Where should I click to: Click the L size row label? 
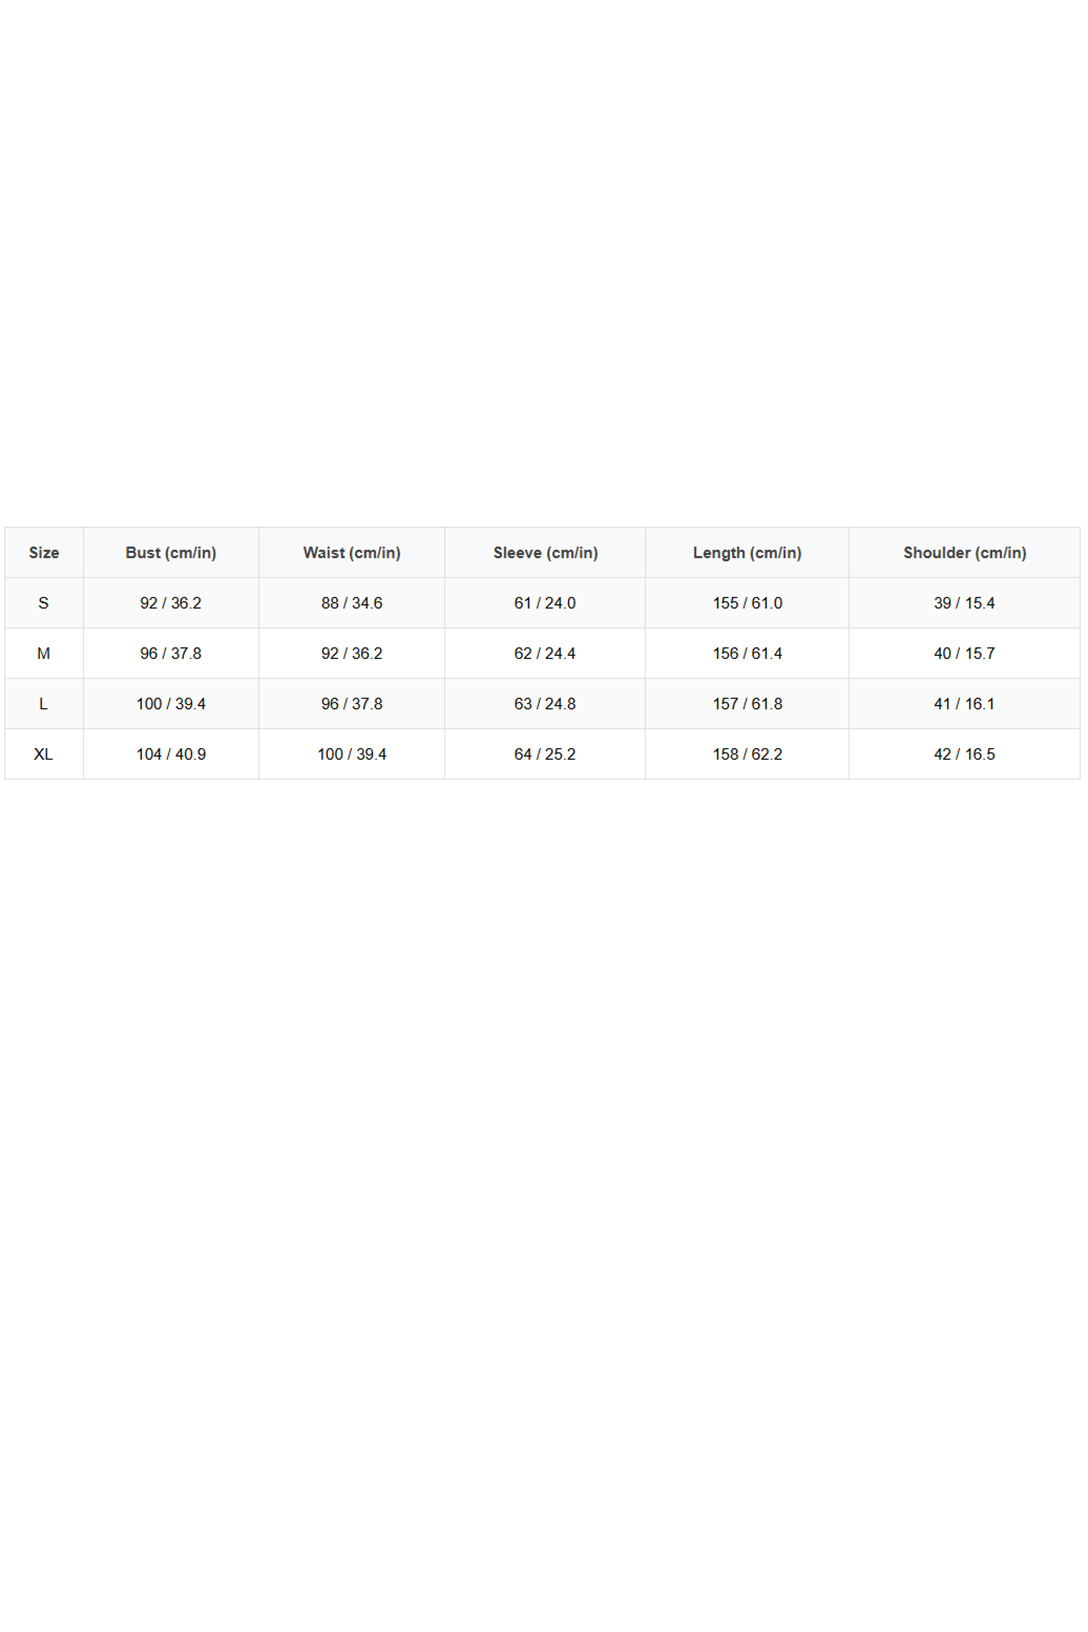click(44, 704)
